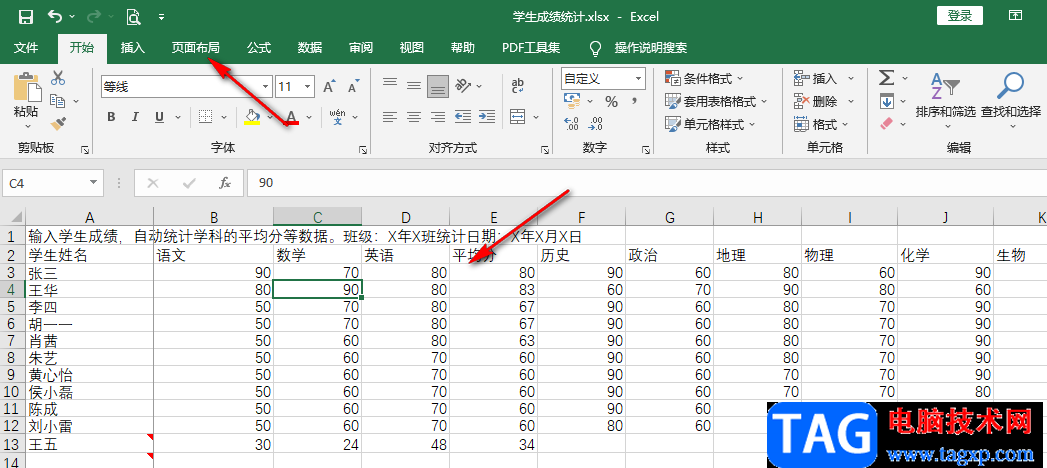Increase font size with large A icon
This screenshot has width=1047, height=468.
pos(329,87)
